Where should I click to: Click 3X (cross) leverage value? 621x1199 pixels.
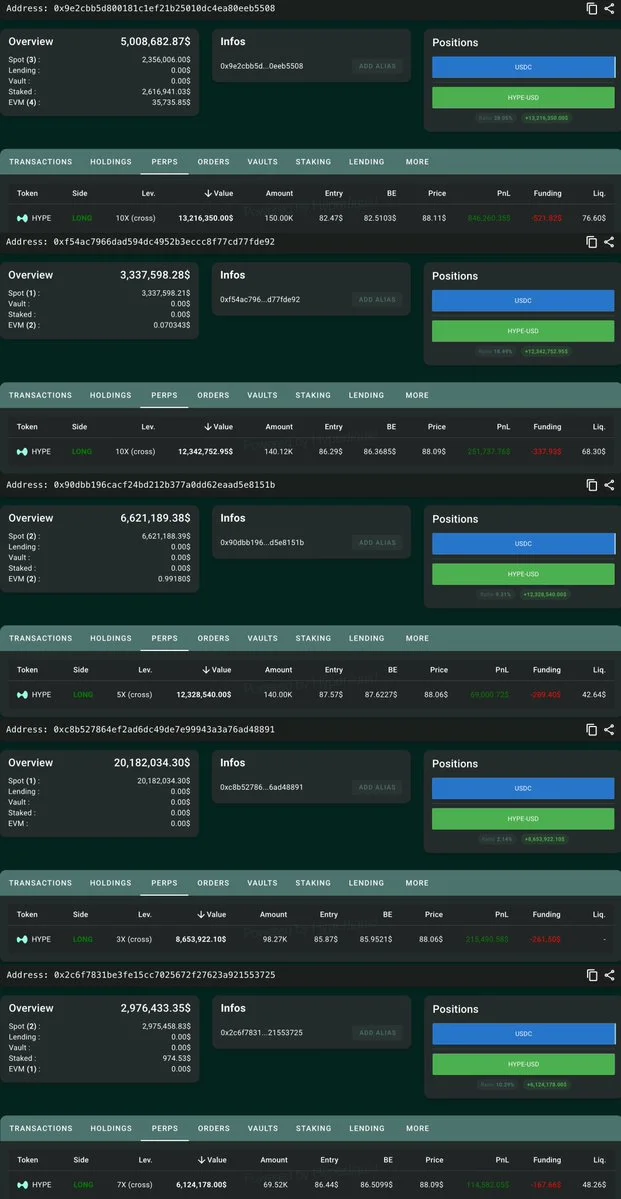pos(134,939)
